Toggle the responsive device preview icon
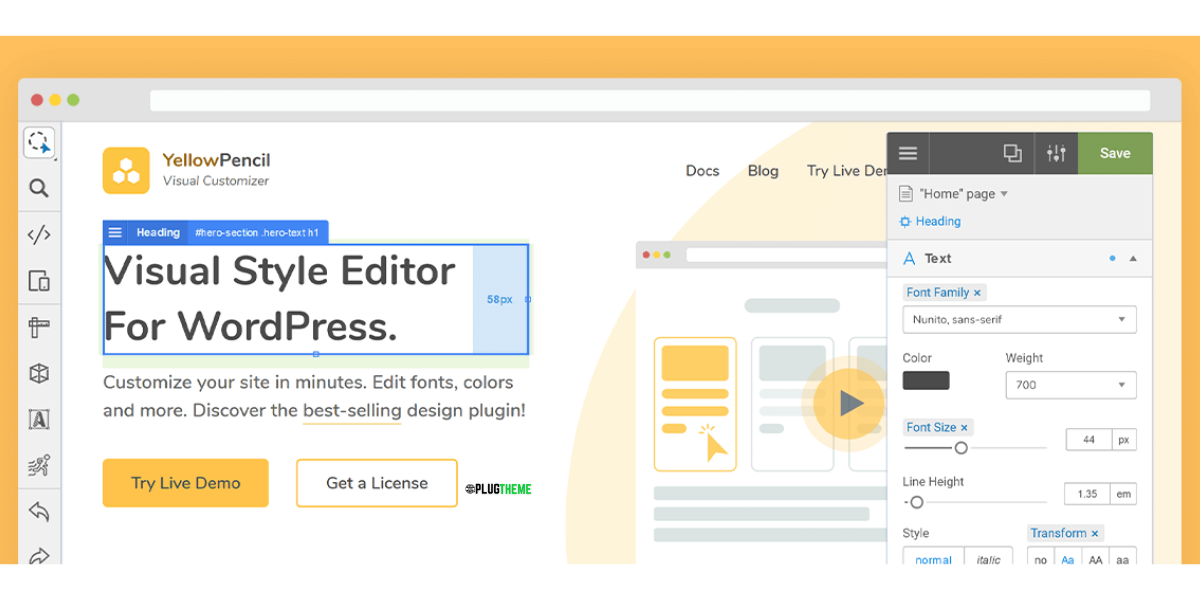The width and height of the screenshot is (1200, 600). (x=39, y=281)
